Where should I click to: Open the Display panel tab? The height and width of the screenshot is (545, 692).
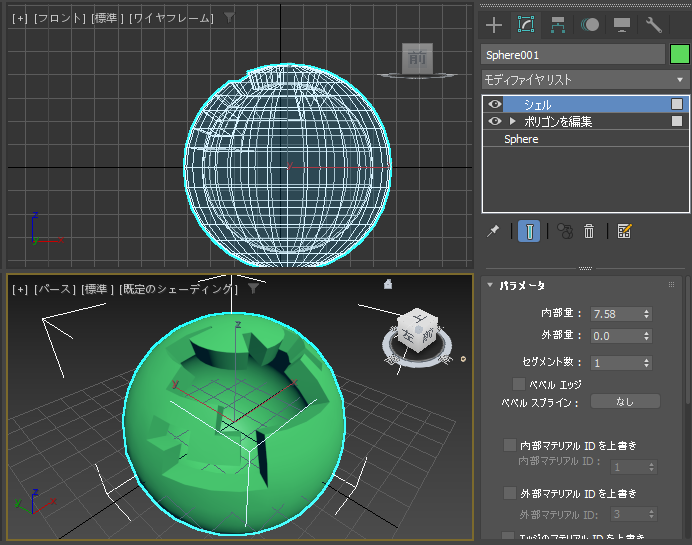click(x=622, y=25)
